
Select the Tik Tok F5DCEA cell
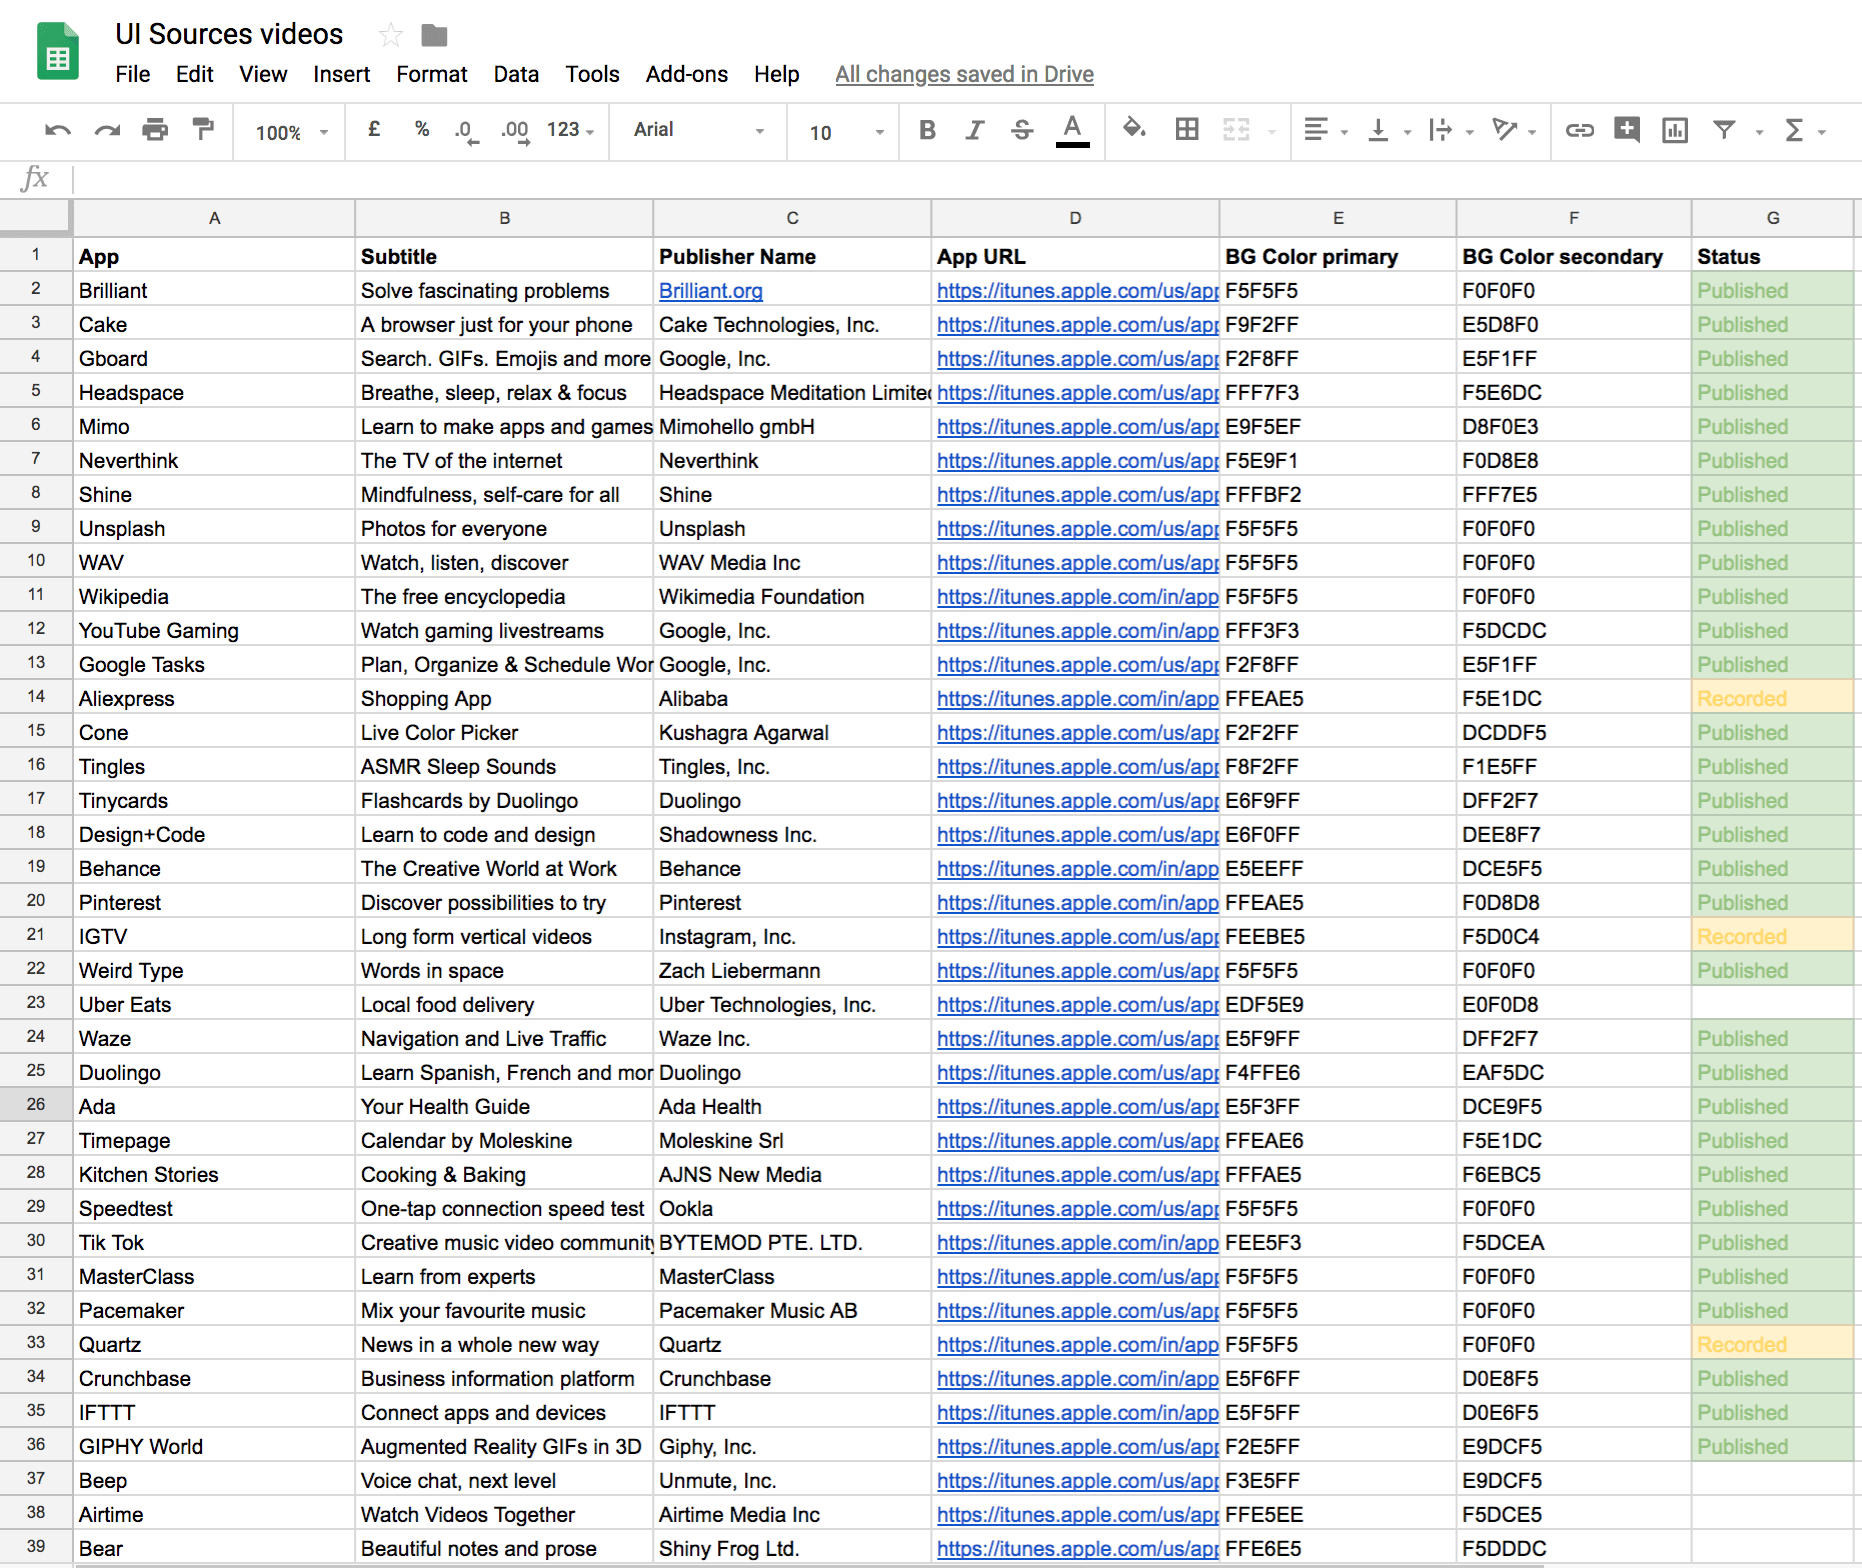point(1574,1242)
